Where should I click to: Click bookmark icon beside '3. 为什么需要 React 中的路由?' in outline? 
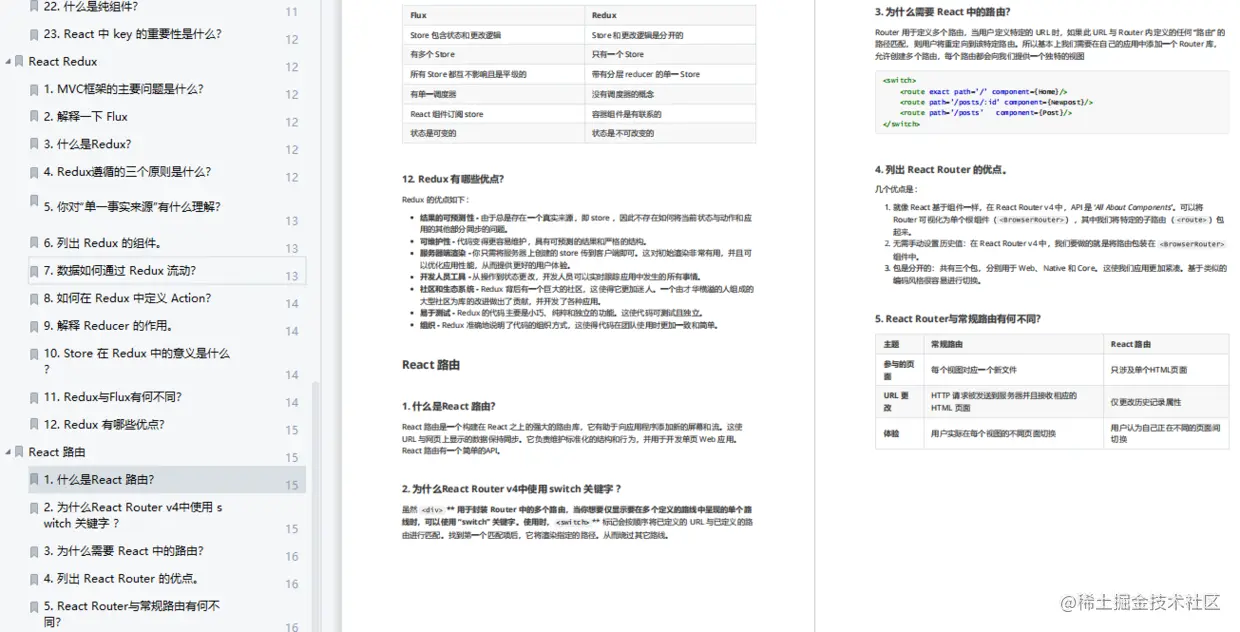tap(35, 551)
